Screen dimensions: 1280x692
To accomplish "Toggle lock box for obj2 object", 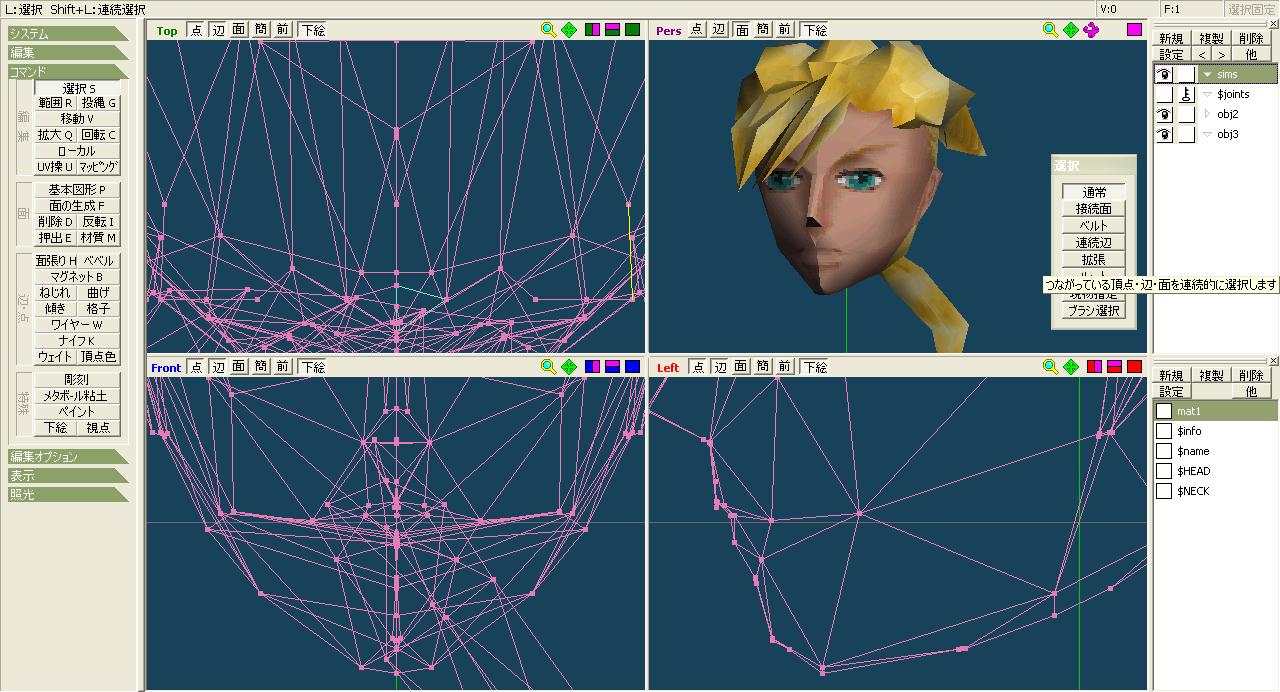I will (1186, 115).
